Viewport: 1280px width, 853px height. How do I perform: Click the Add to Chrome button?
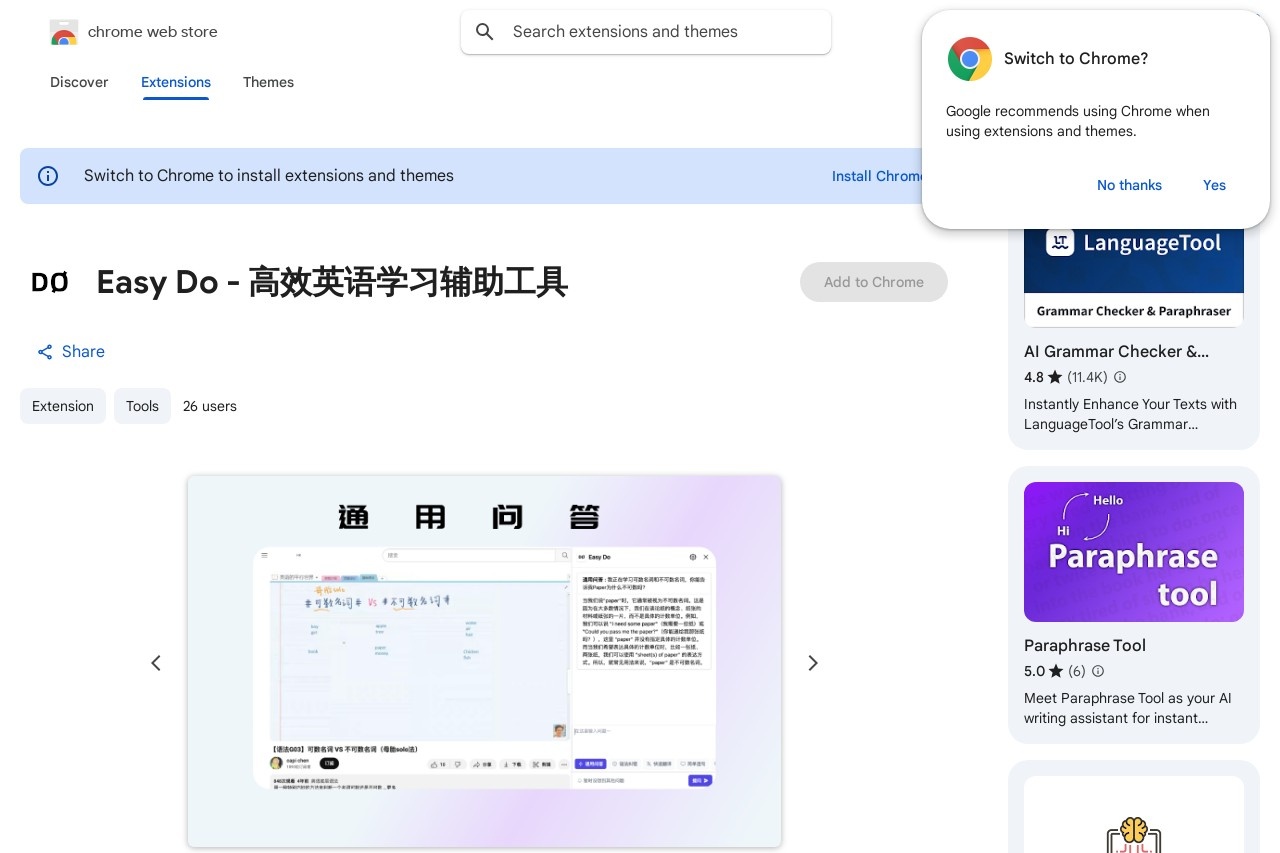tap(874, 282)
